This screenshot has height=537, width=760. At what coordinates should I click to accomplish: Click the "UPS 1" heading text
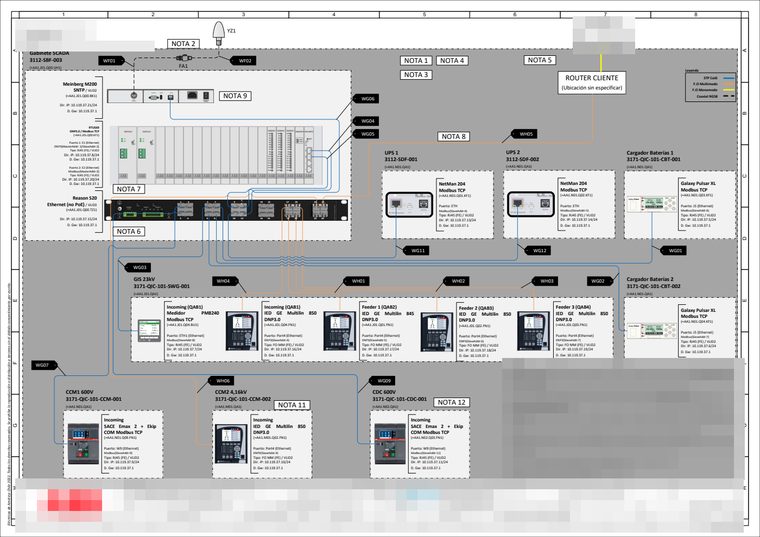(x=392, y=153)
